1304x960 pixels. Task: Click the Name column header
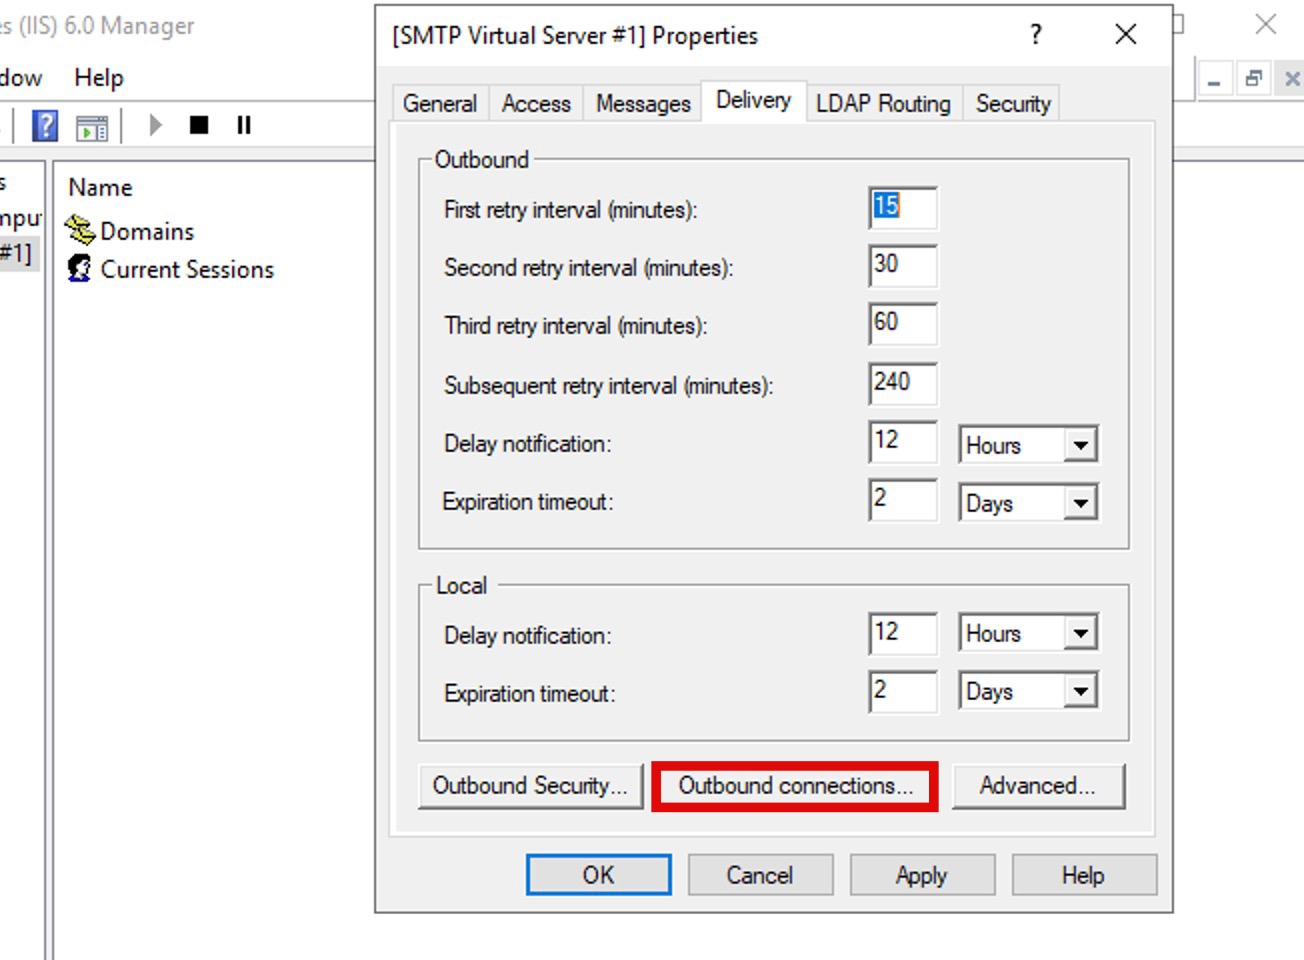tap(100, 187)
